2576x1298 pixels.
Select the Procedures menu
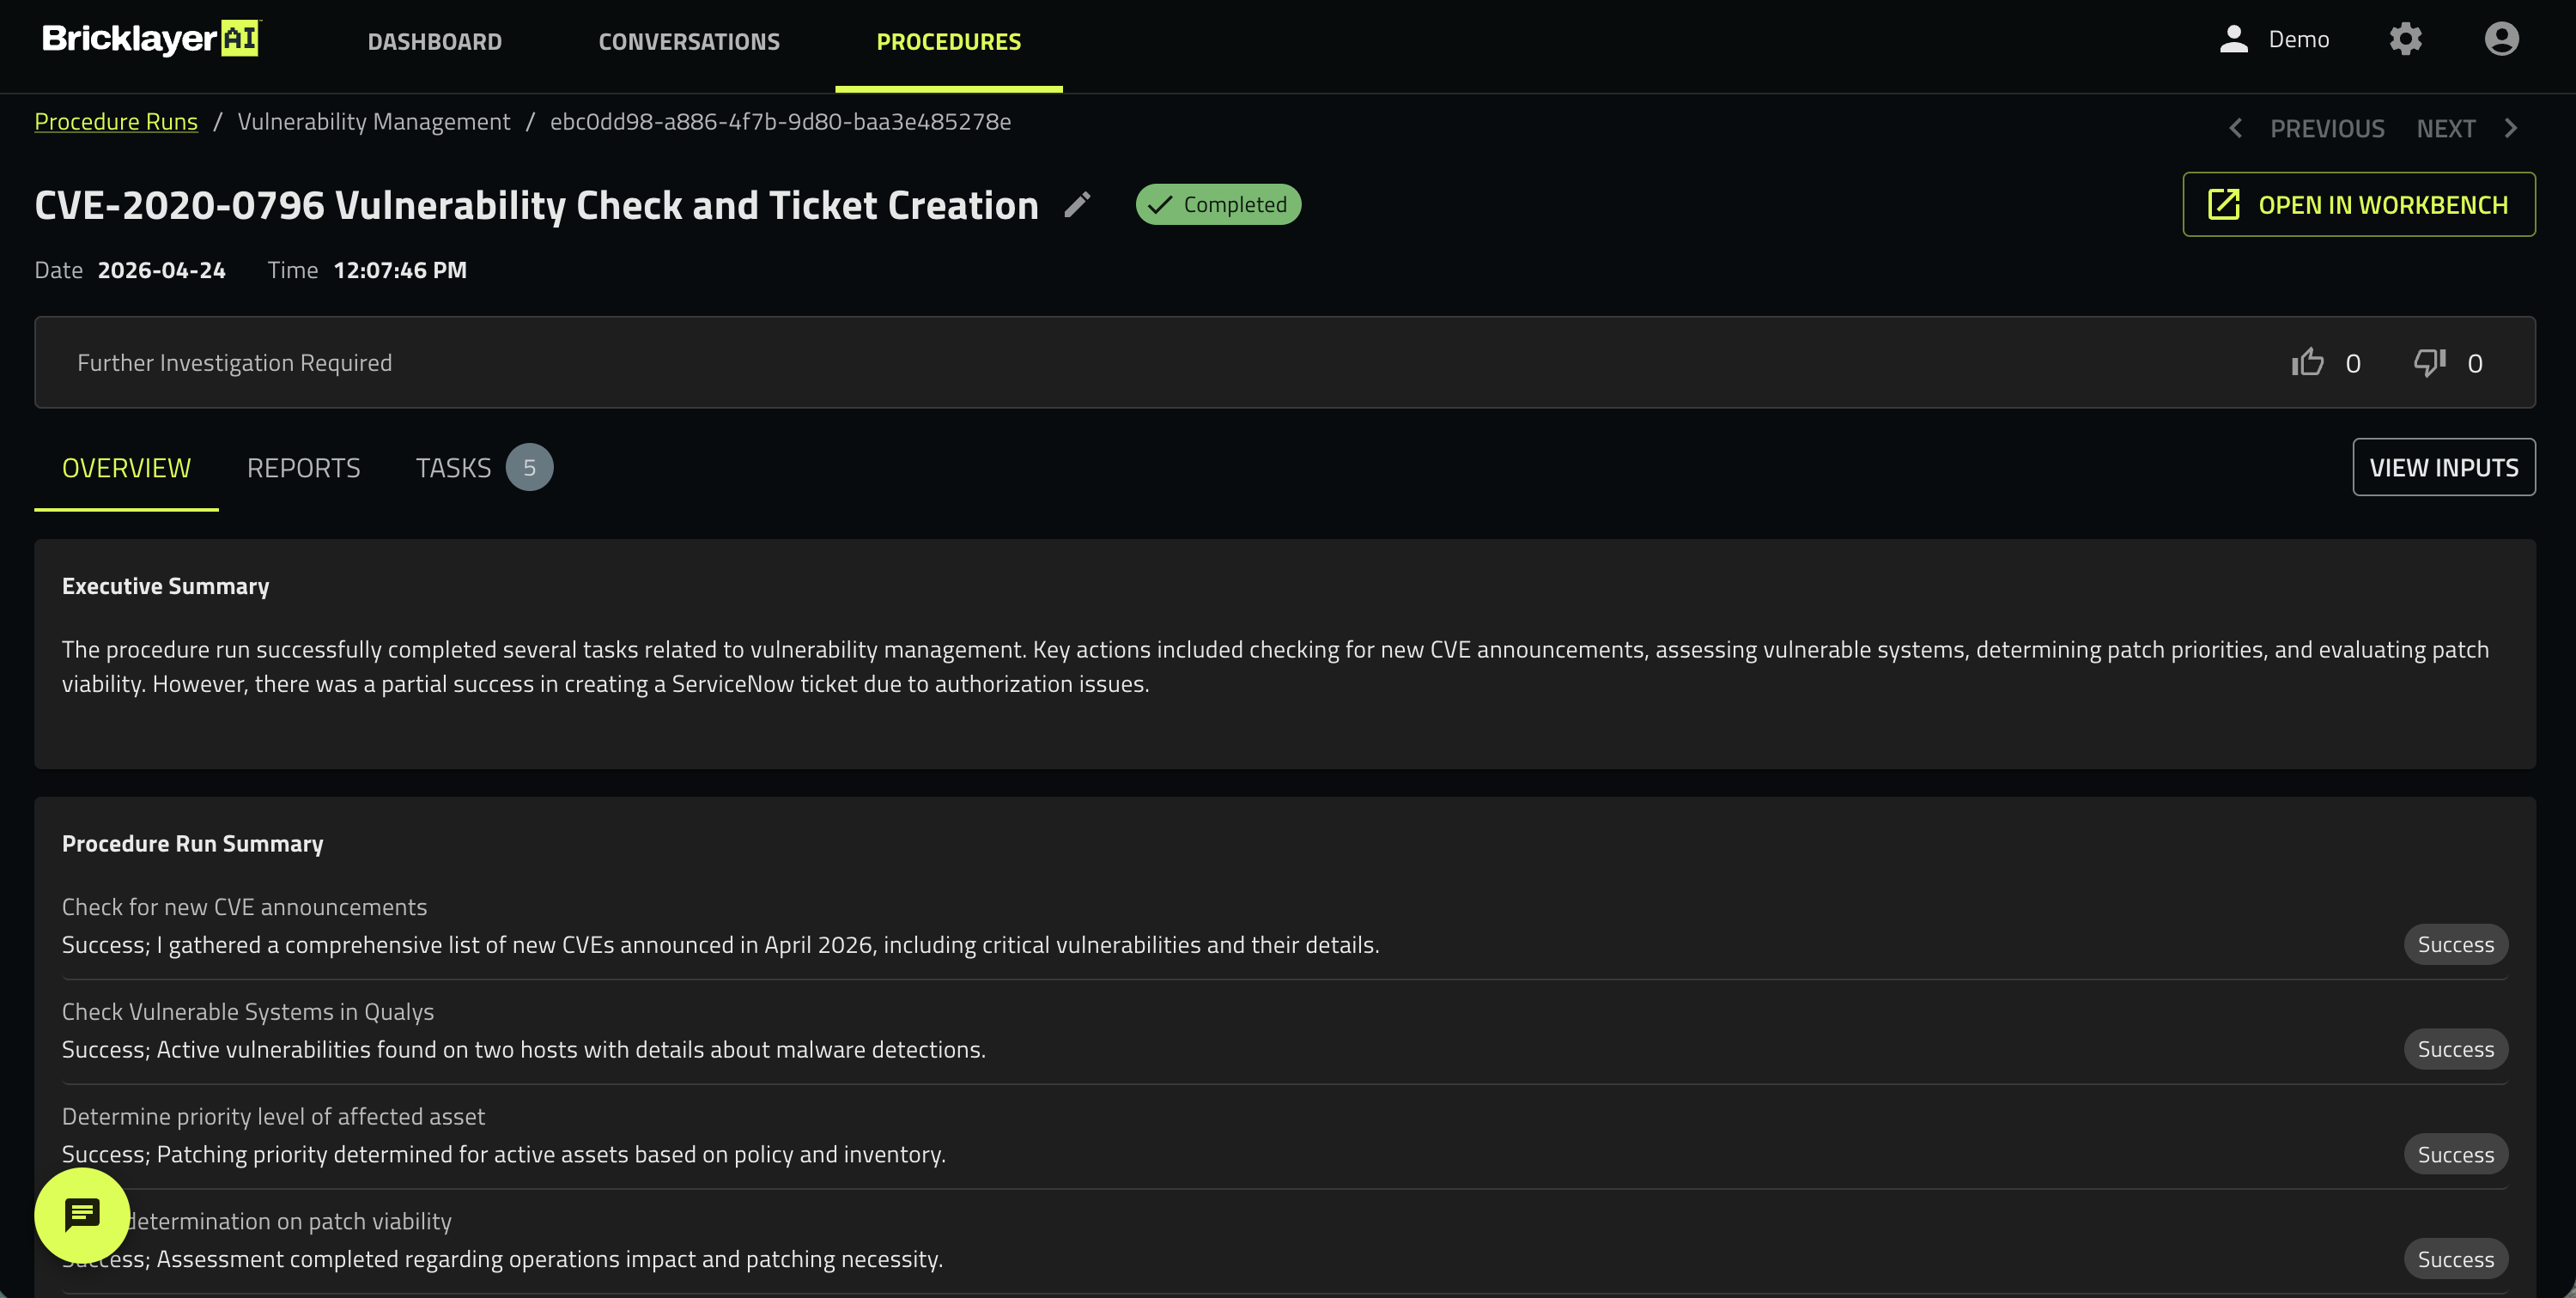[948, 41]
